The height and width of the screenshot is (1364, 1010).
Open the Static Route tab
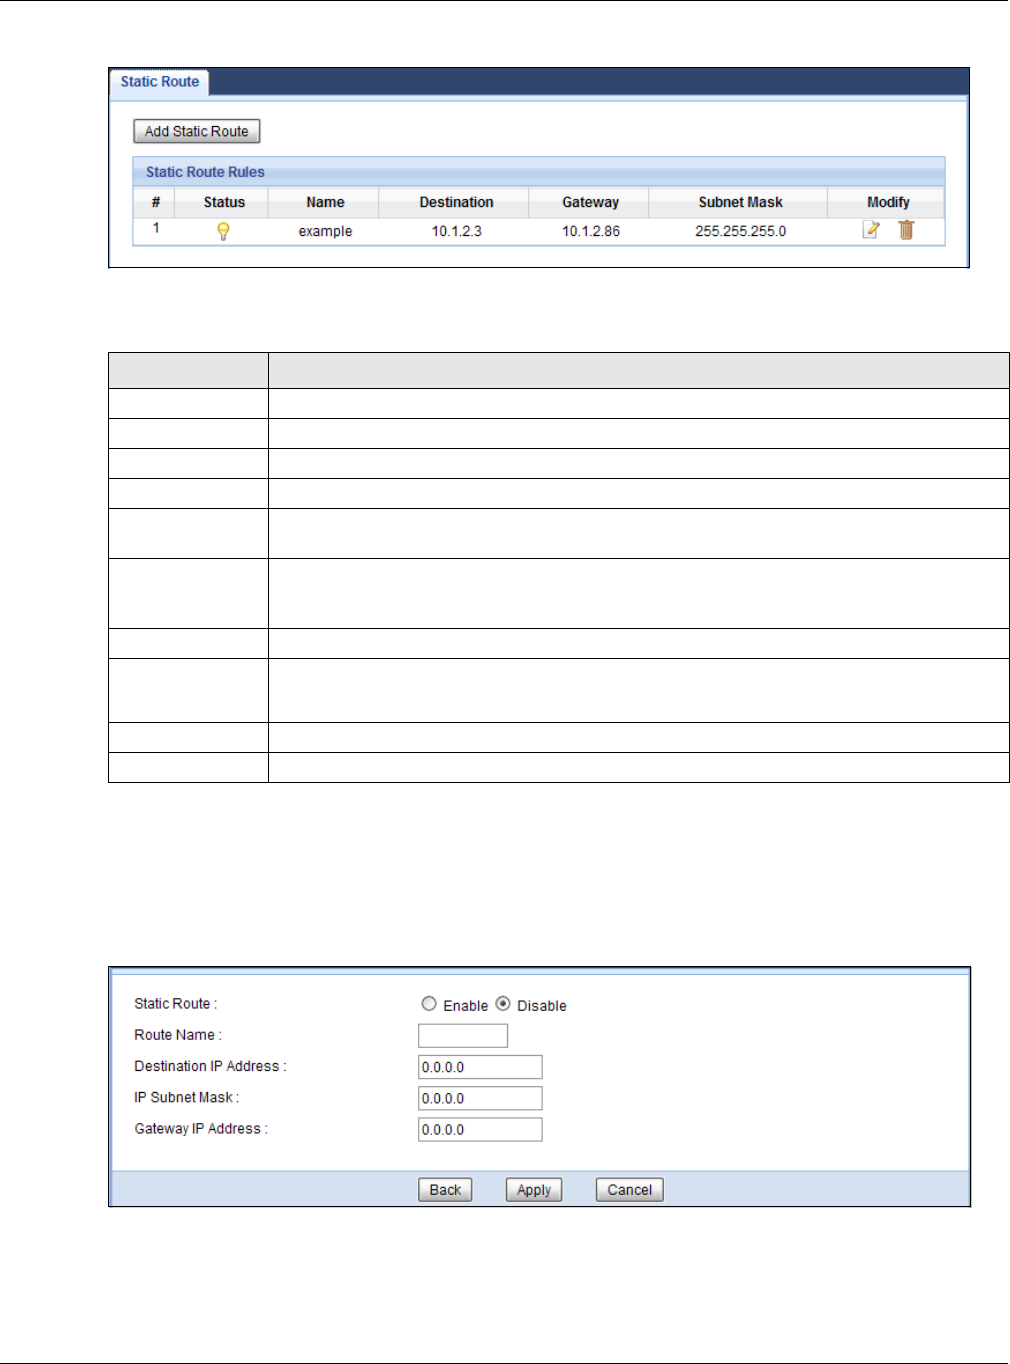point(160,82)
